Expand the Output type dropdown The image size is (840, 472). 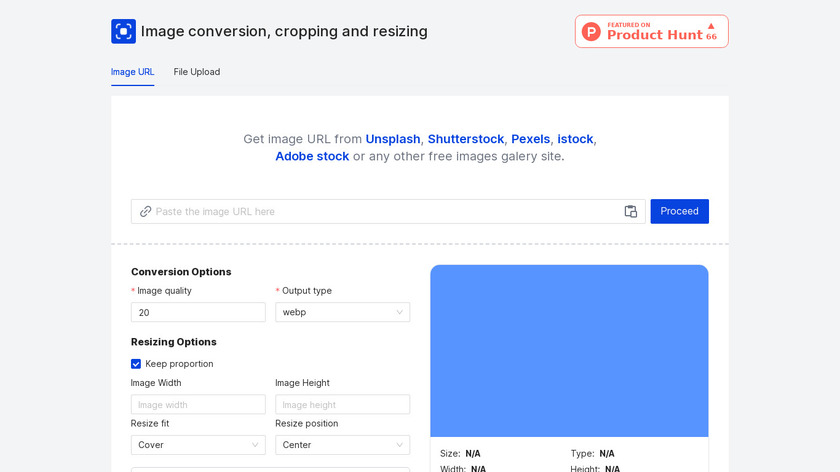pyautogui.click(x=342, y=312)
